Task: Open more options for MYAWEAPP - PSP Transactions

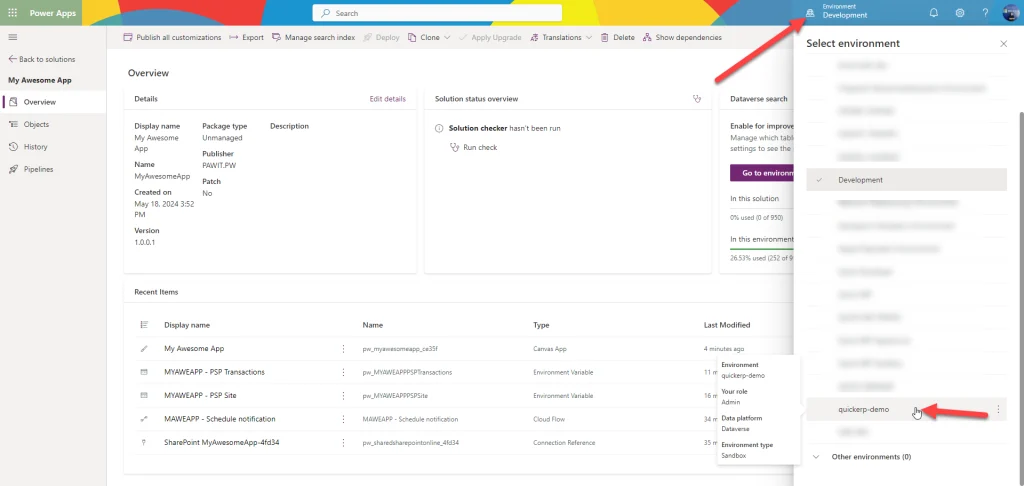Action: tap(344, 372)
